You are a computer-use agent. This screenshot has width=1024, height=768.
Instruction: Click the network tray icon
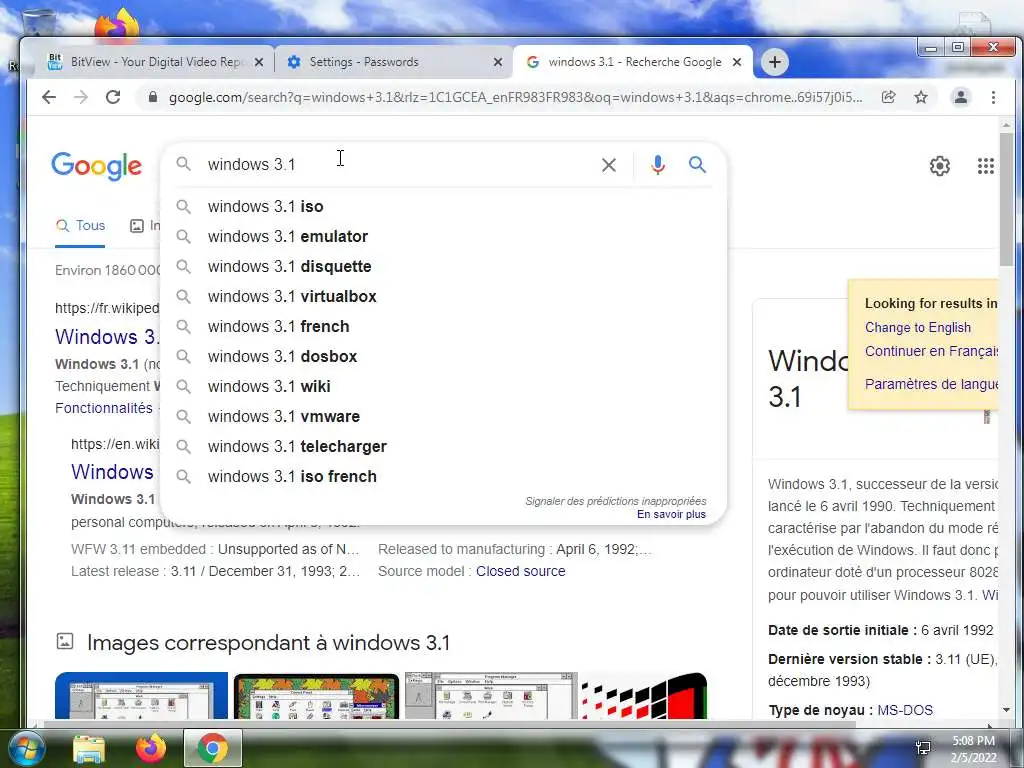923,748
